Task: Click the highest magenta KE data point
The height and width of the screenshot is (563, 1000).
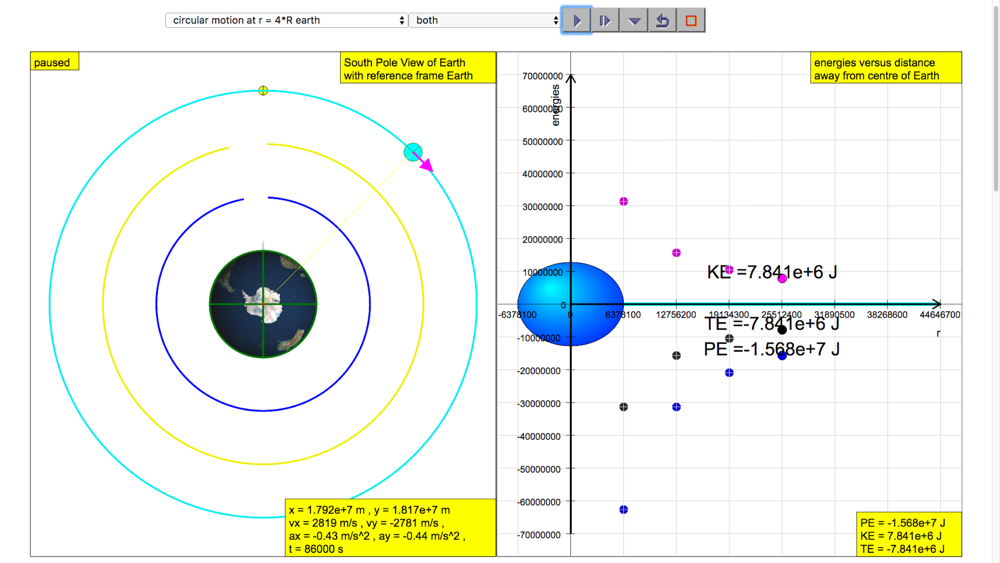Action: (624, 202)
